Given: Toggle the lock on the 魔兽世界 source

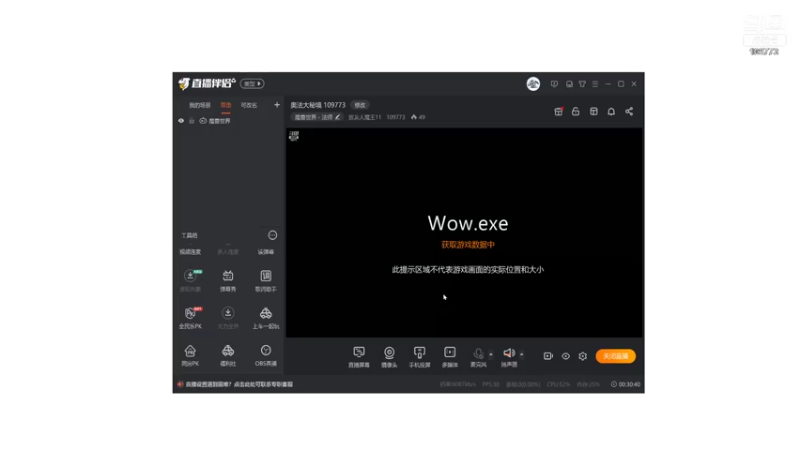Looking at the screenshot, I should point(192,121).
